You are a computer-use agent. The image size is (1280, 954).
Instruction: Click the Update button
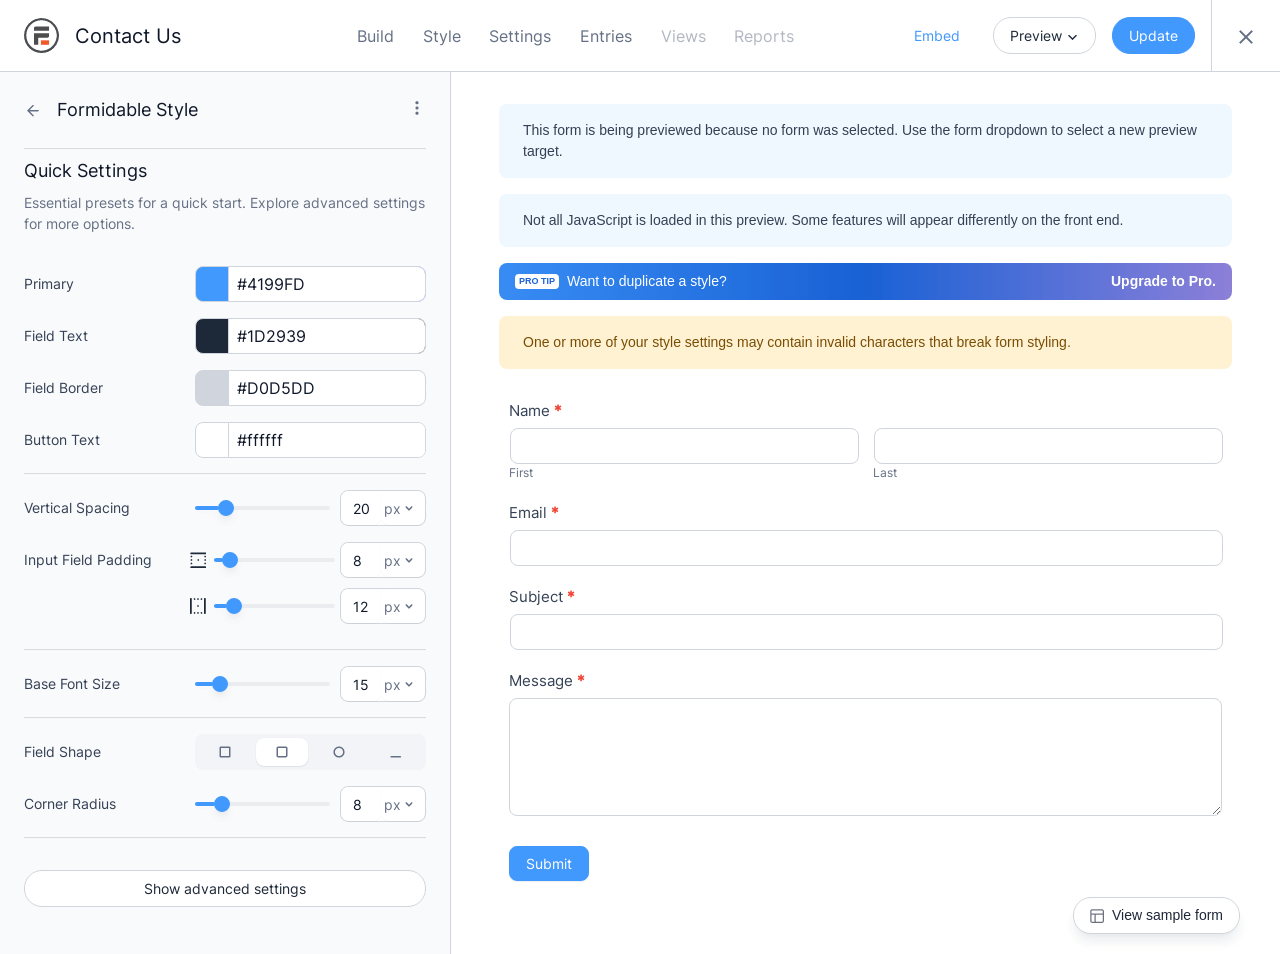point(1153,36)
